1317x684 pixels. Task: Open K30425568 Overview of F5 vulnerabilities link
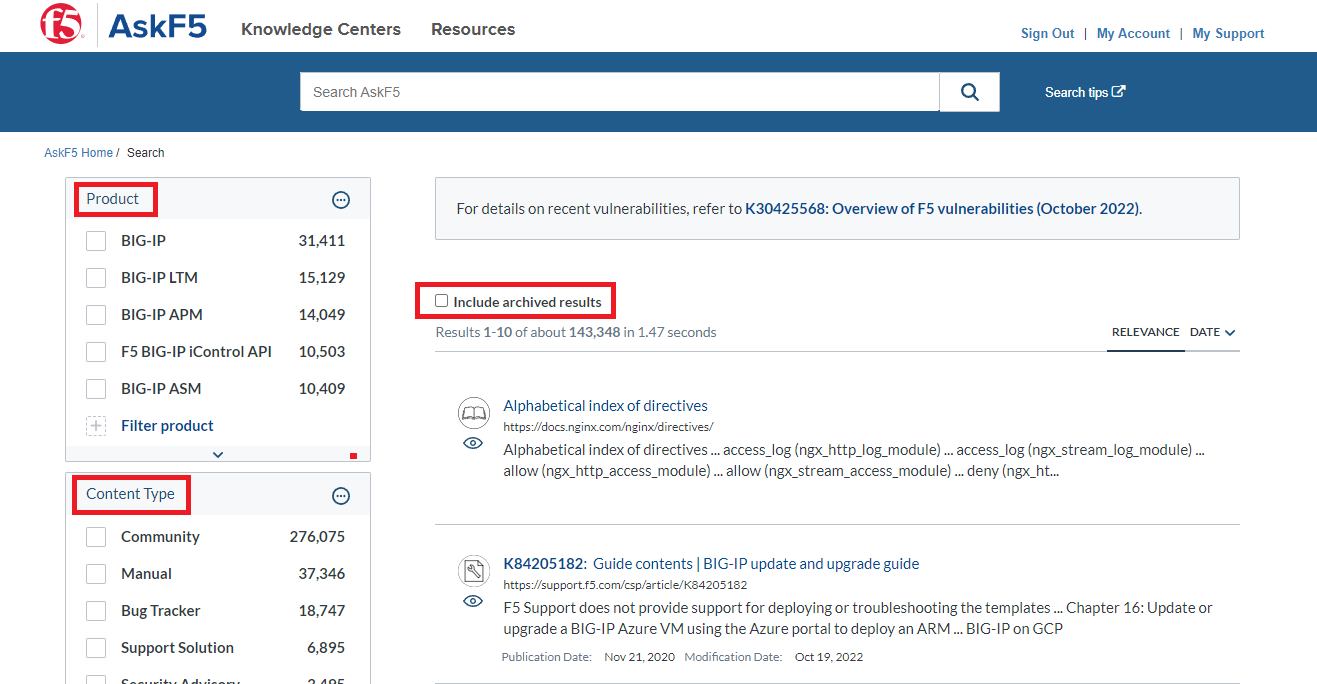pyautogui.click(x=942, y=209)
